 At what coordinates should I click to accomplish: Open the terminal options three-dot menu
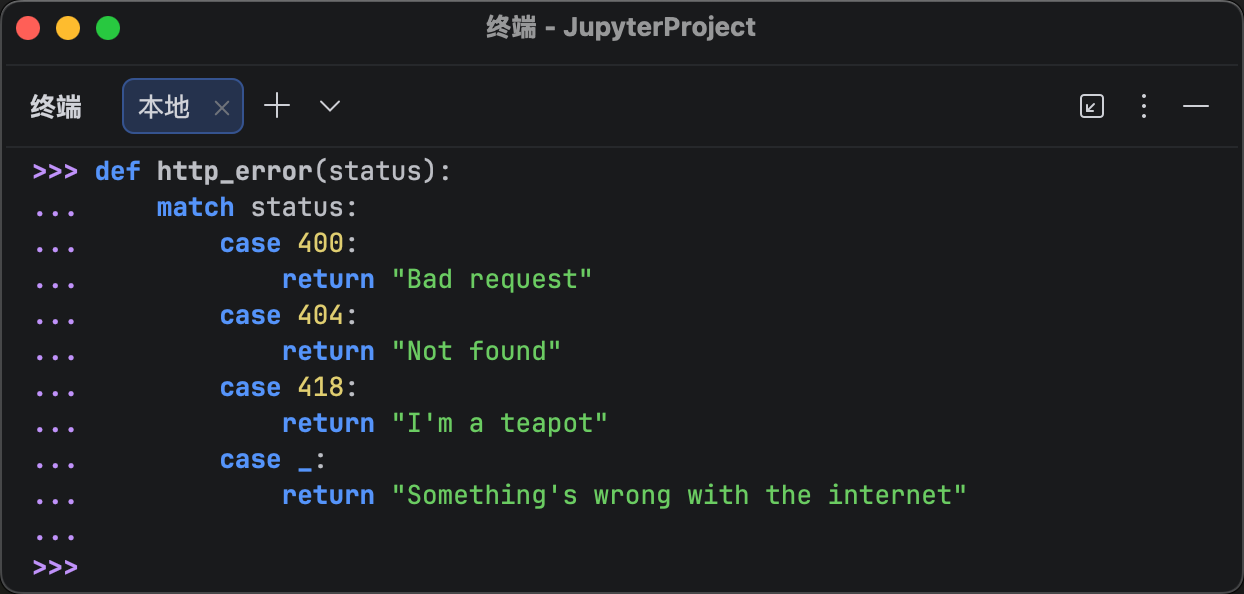point(1144,106)
